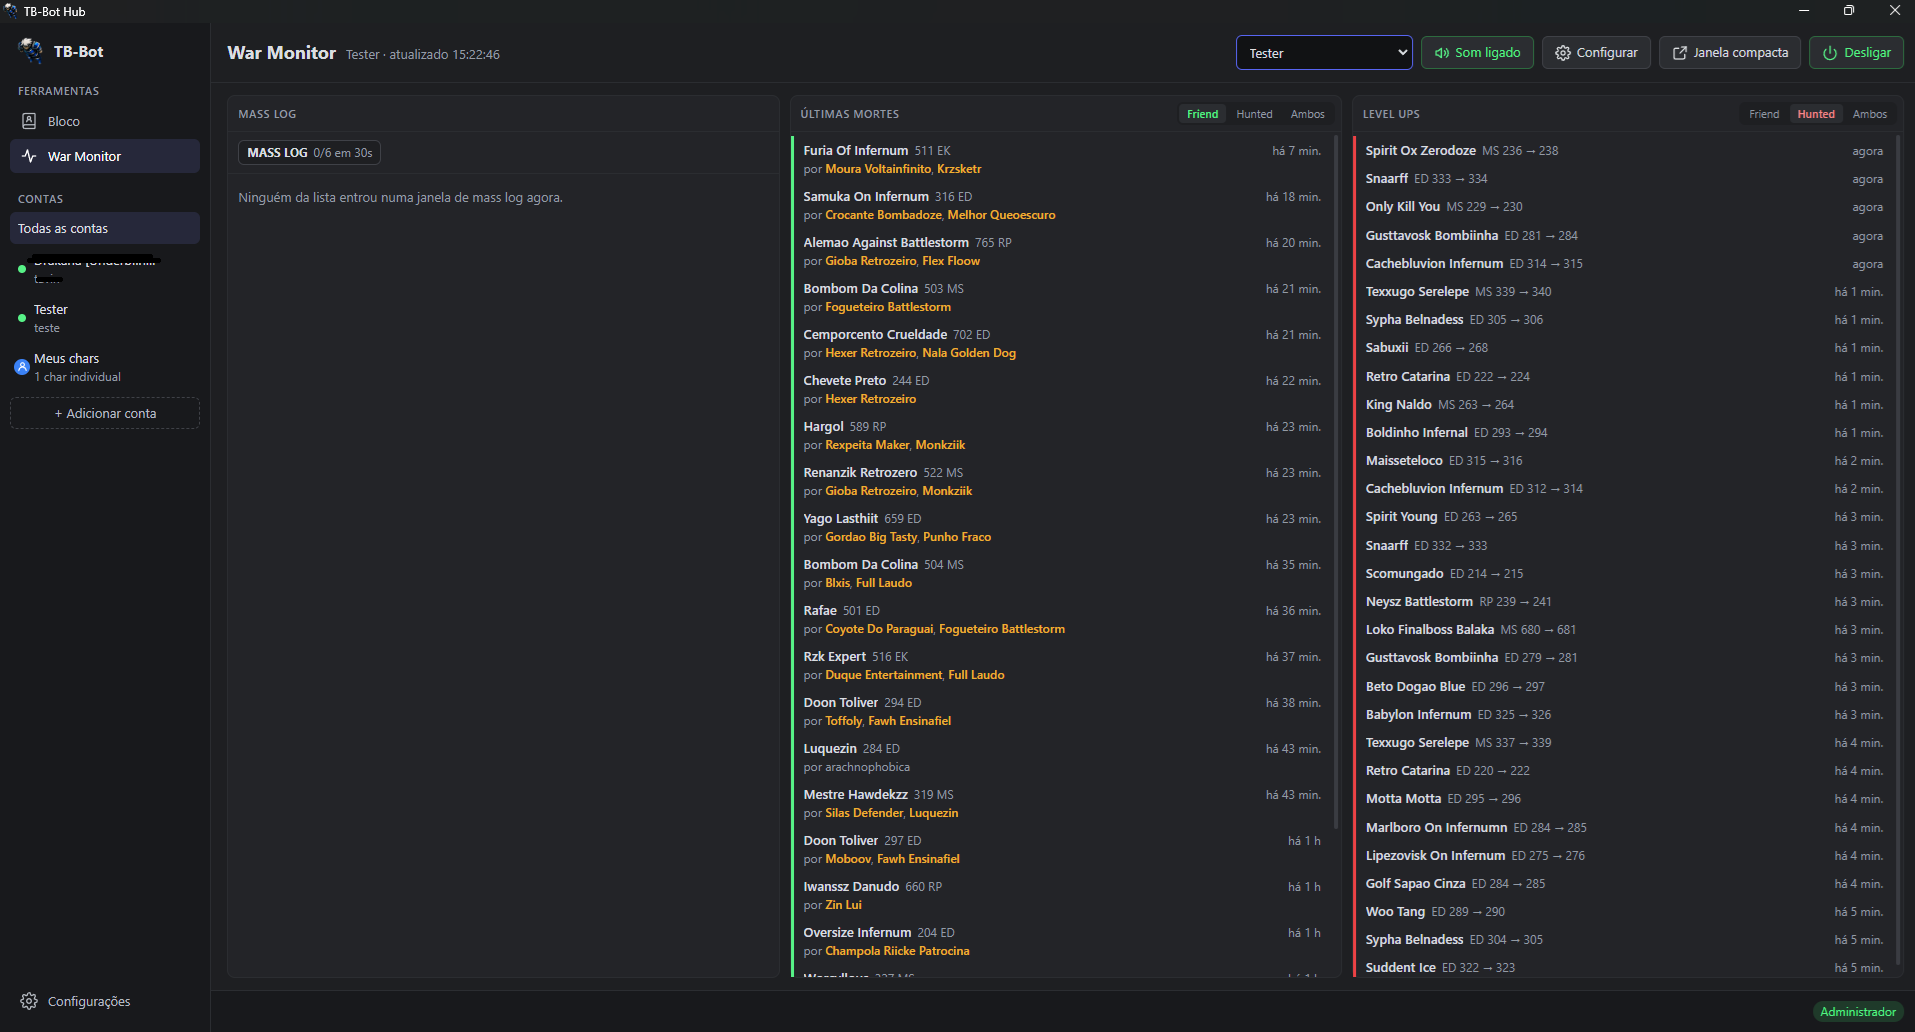Click the Administrador badge
The image size is (1915, 1032).
pos(1858,1012)
